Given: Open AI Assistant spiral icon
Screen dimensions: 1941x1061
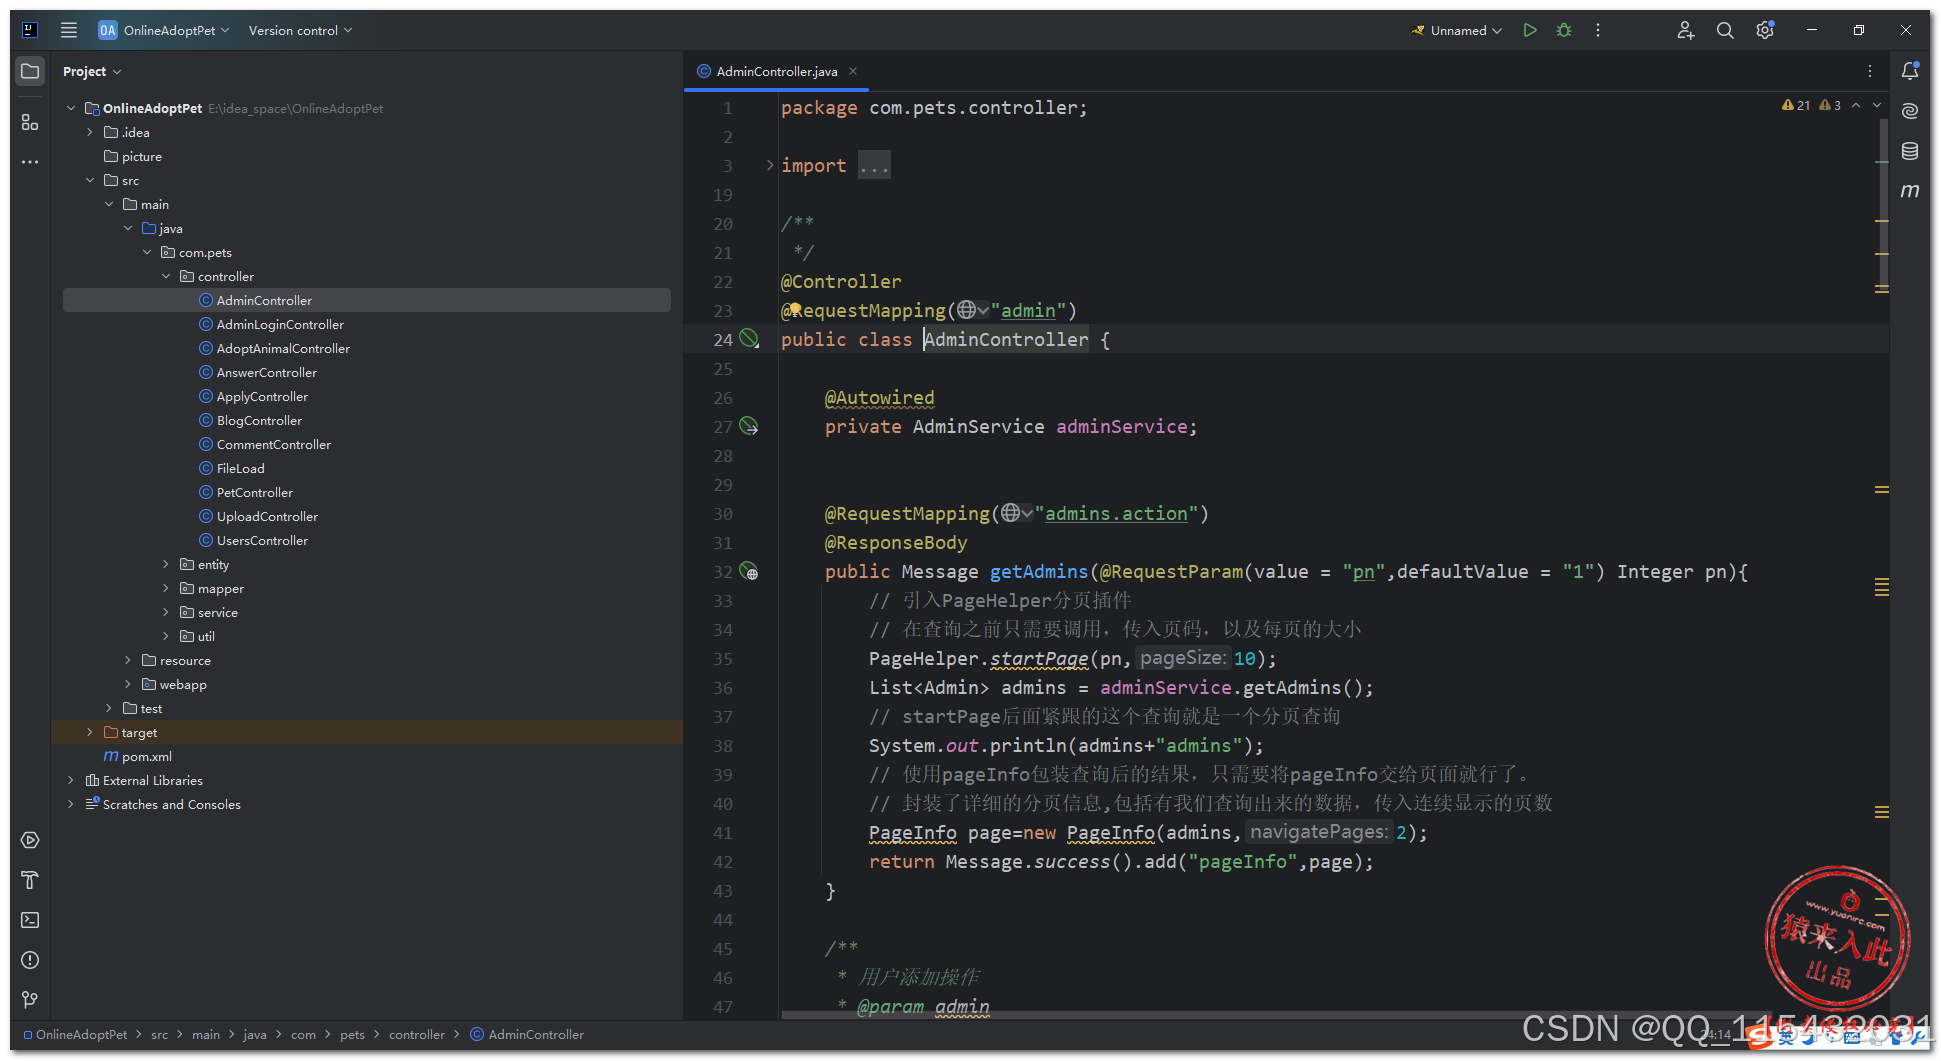Looking at the screenshot, I should [x=1910, y=111].
